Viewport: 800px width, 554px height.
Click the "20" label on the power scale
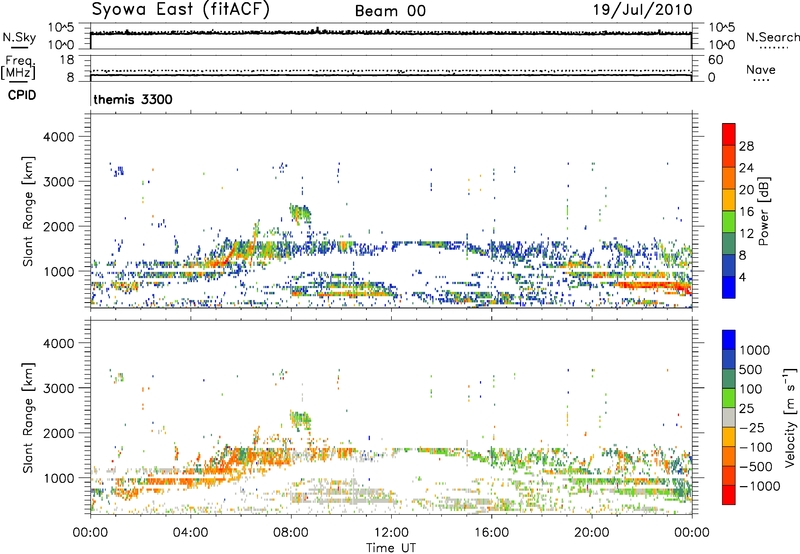pyautogui.click(x=746, y=190)
